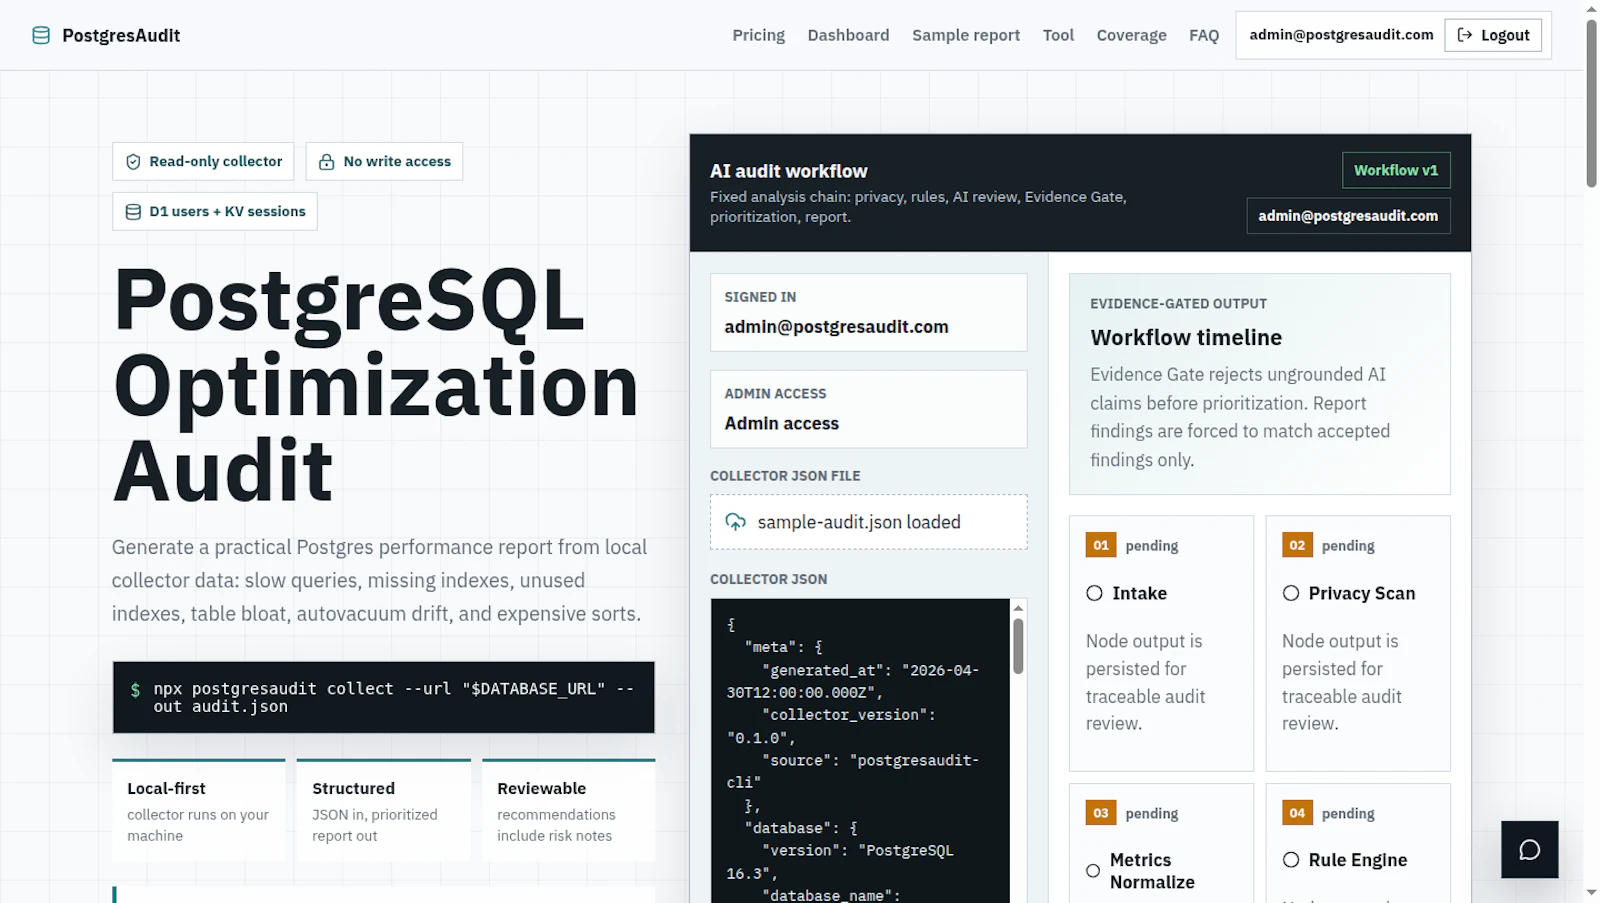
Task: Click the Workflow timeline heading
Action: (x=1186, y=338)
